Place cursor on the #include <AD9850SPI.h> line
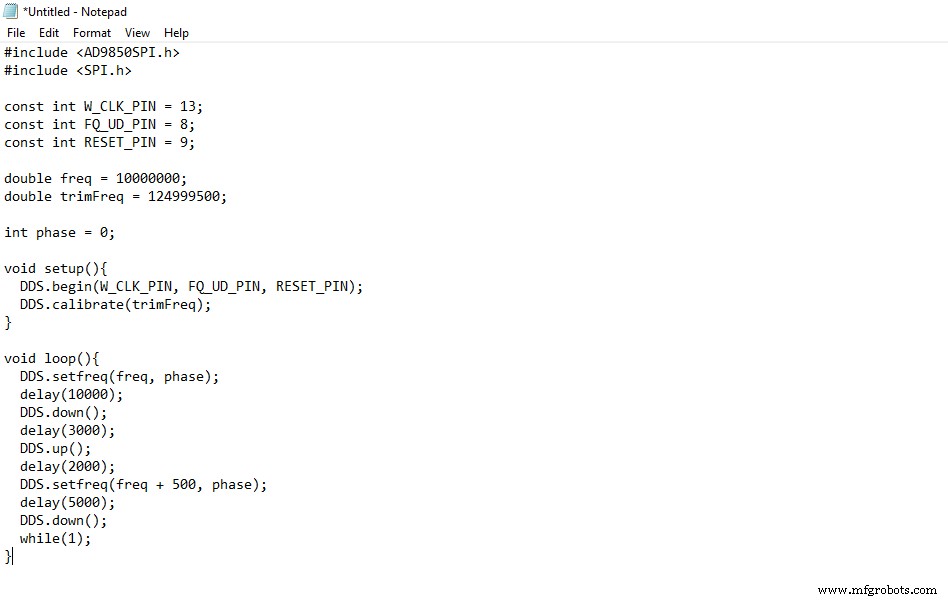Viewport: 948px width, 600px height. coord(92,52)
